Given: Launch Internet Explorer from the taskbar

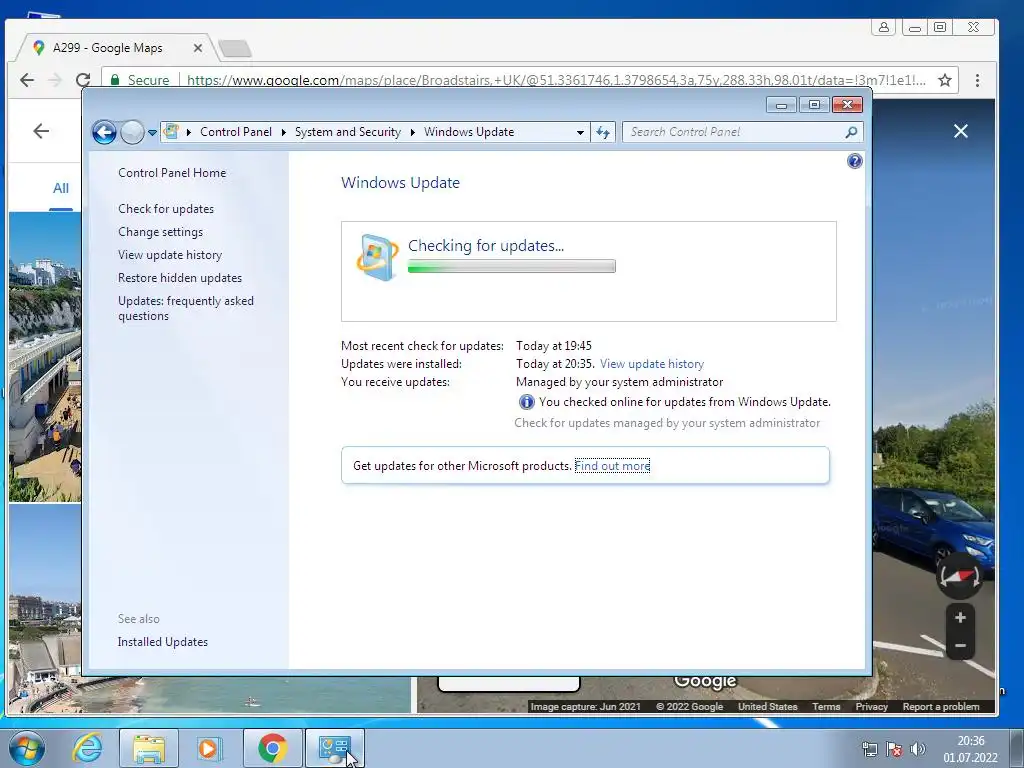Looking at the screenshot, I should [87, 748].
